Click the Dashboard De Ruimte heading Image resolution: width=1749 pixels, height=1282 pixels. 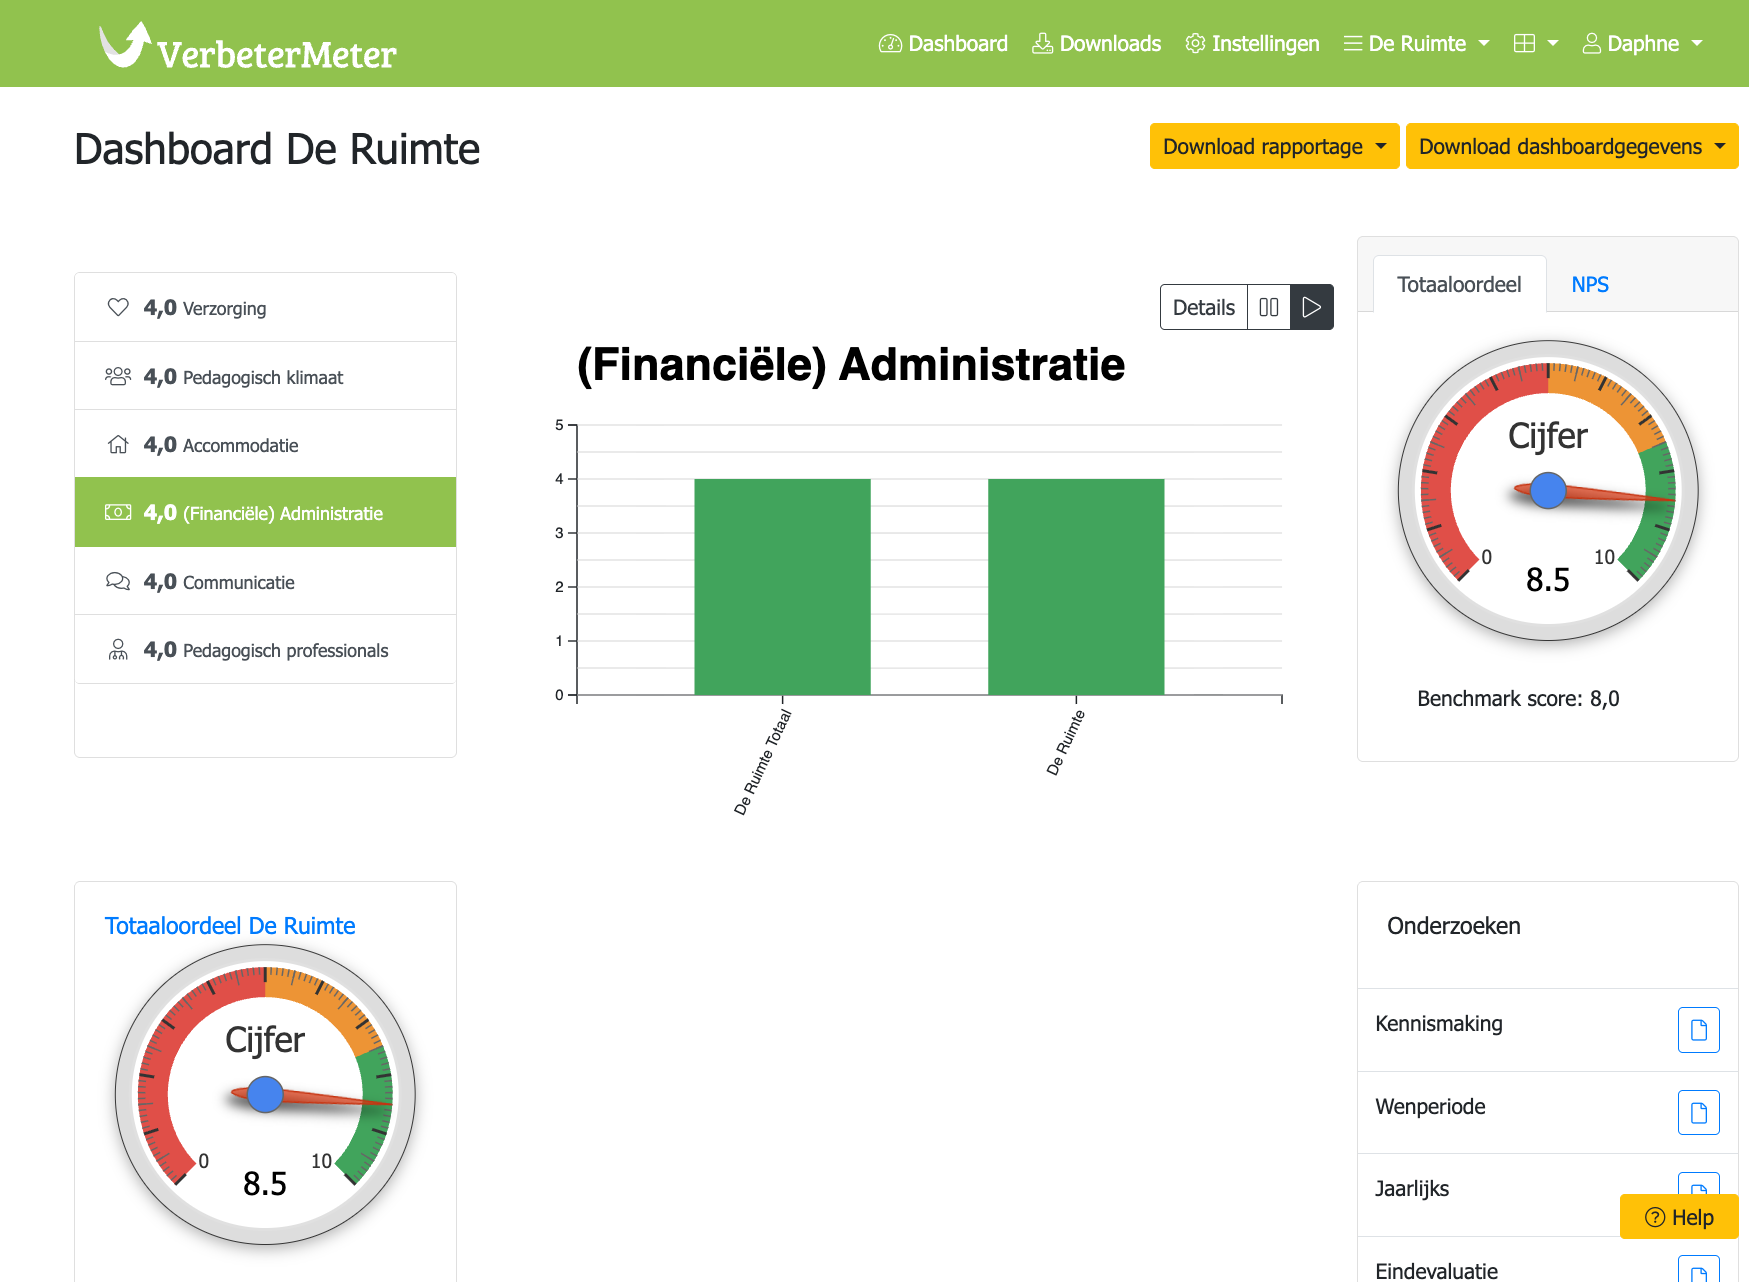point(277,149)
